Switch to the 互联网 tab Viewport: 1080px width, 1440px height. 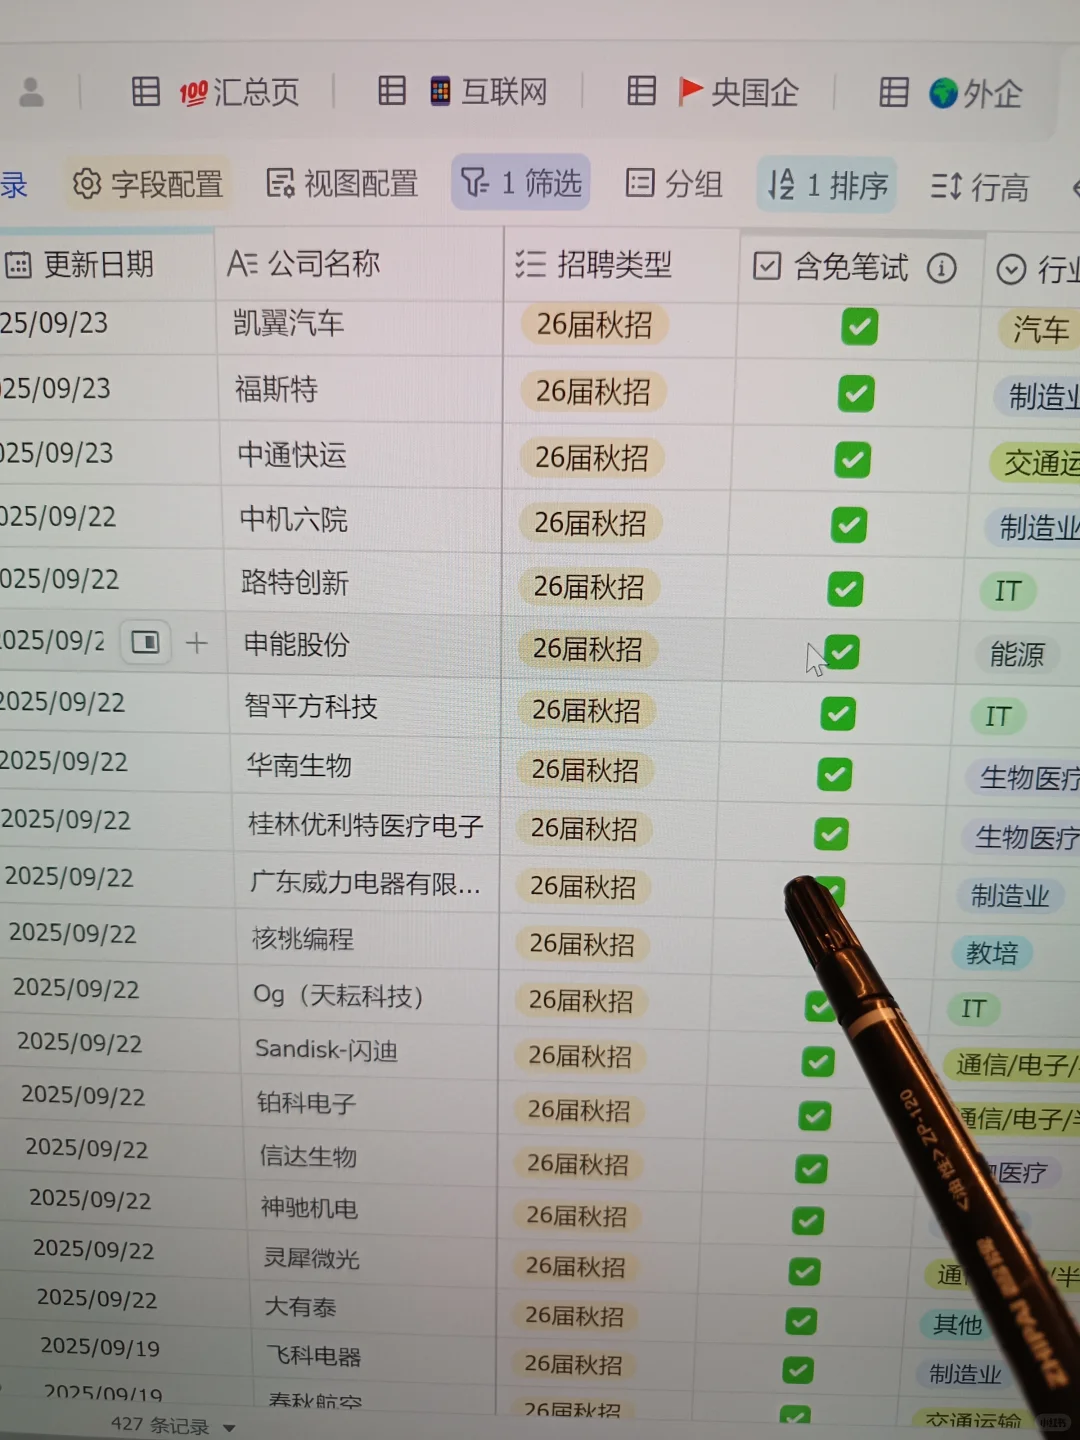504,92
